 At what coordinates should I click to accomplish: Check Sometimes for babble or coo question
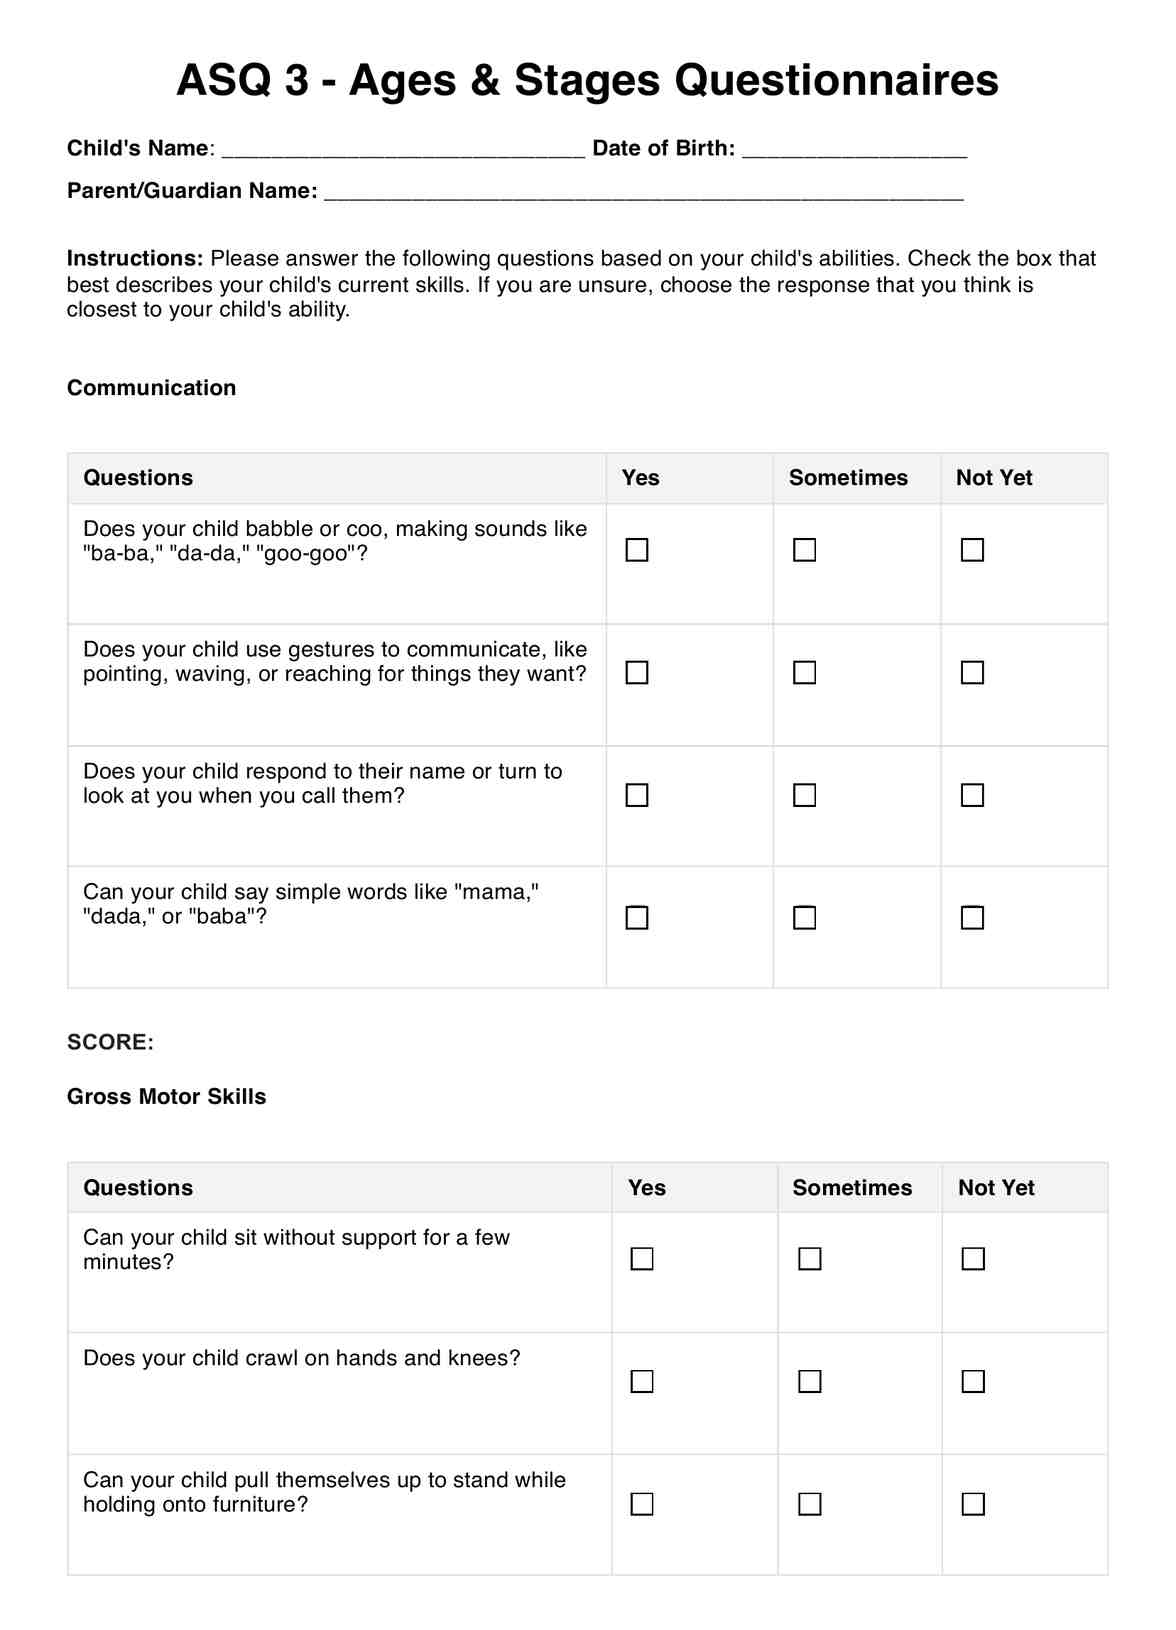point(805,550)
